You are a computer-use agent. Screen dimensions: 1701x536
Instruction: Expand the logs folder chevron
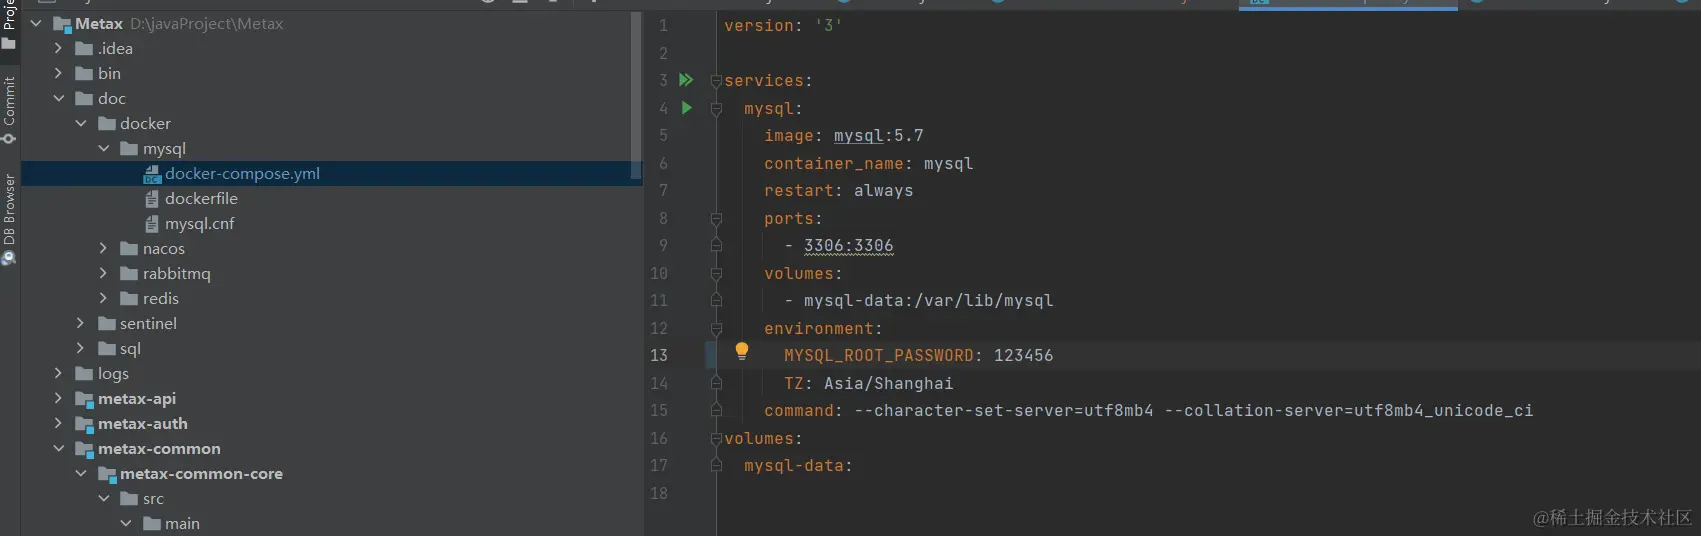tap(58, 373)
